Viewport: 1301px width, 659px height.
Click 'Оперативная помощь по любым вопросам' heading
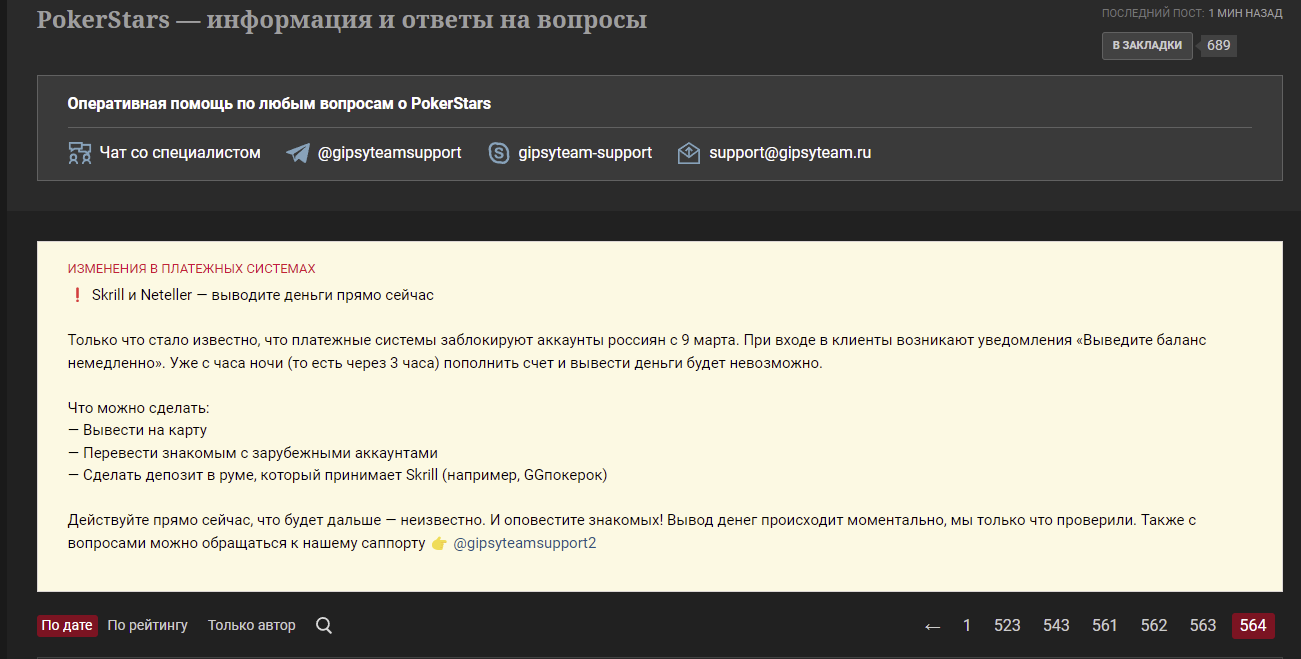pyautogui.click(x=279, y=103)
